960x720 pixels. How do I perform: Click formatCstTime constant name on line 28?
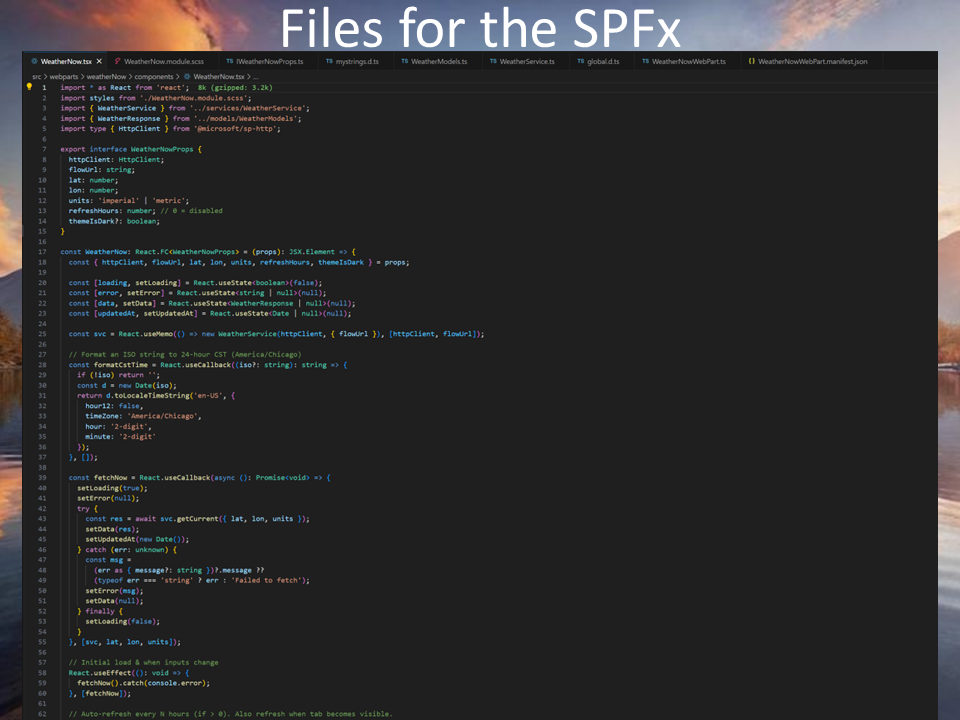121,365
